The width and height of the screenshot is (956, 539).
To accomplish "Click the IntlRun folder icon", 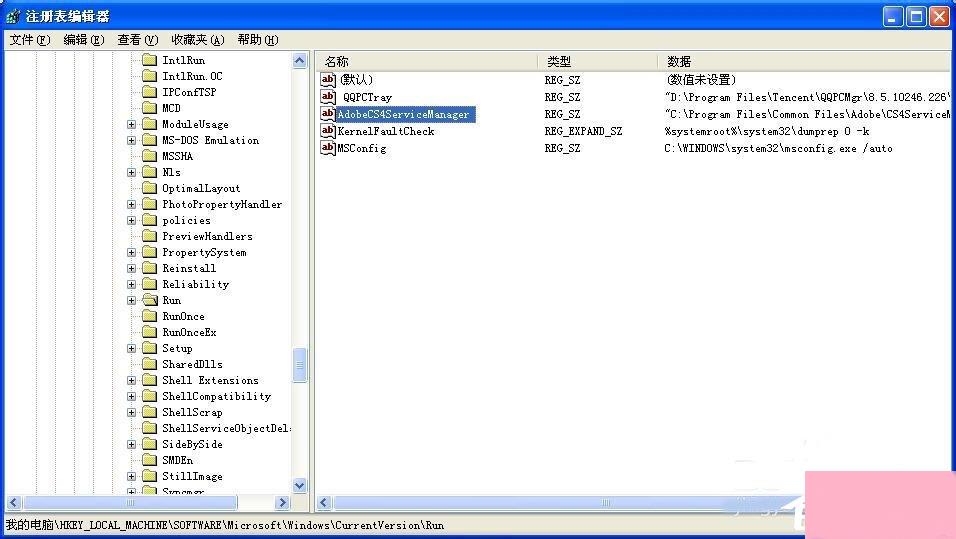I will coord(149,60).
